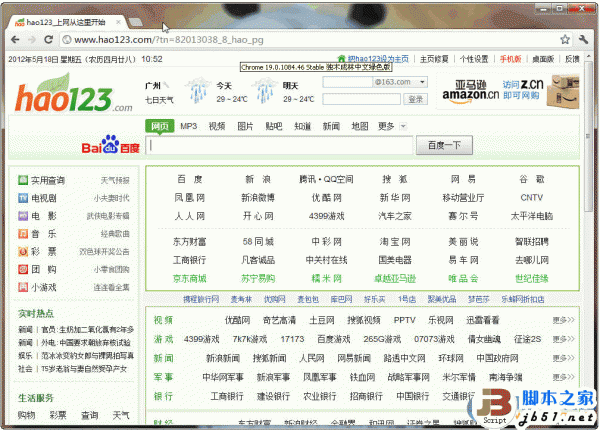Expand 更多 in the 军事 row
This screenshot has width=600, height=430.
[563, 377]
